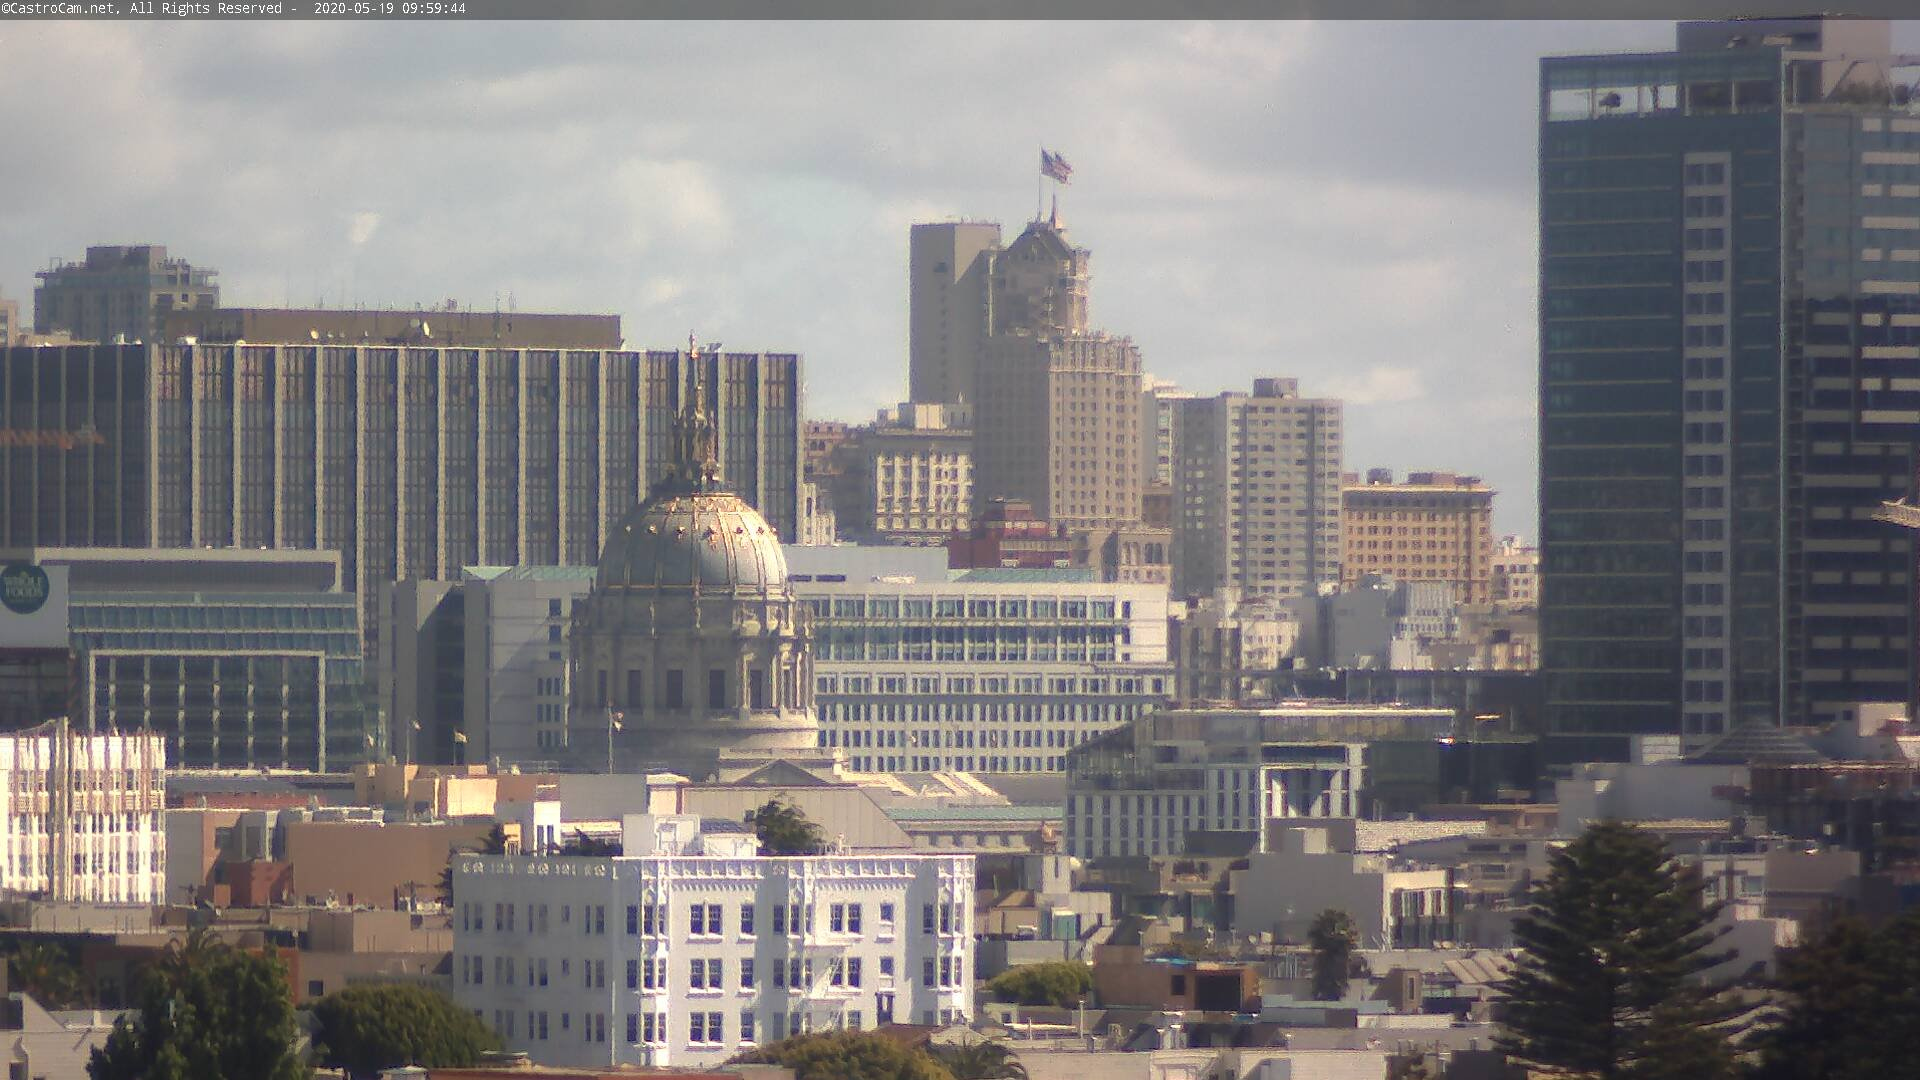Click the Whole Foods sign on building
The width and height of the screenshot is (1920, 1080).
24,588
